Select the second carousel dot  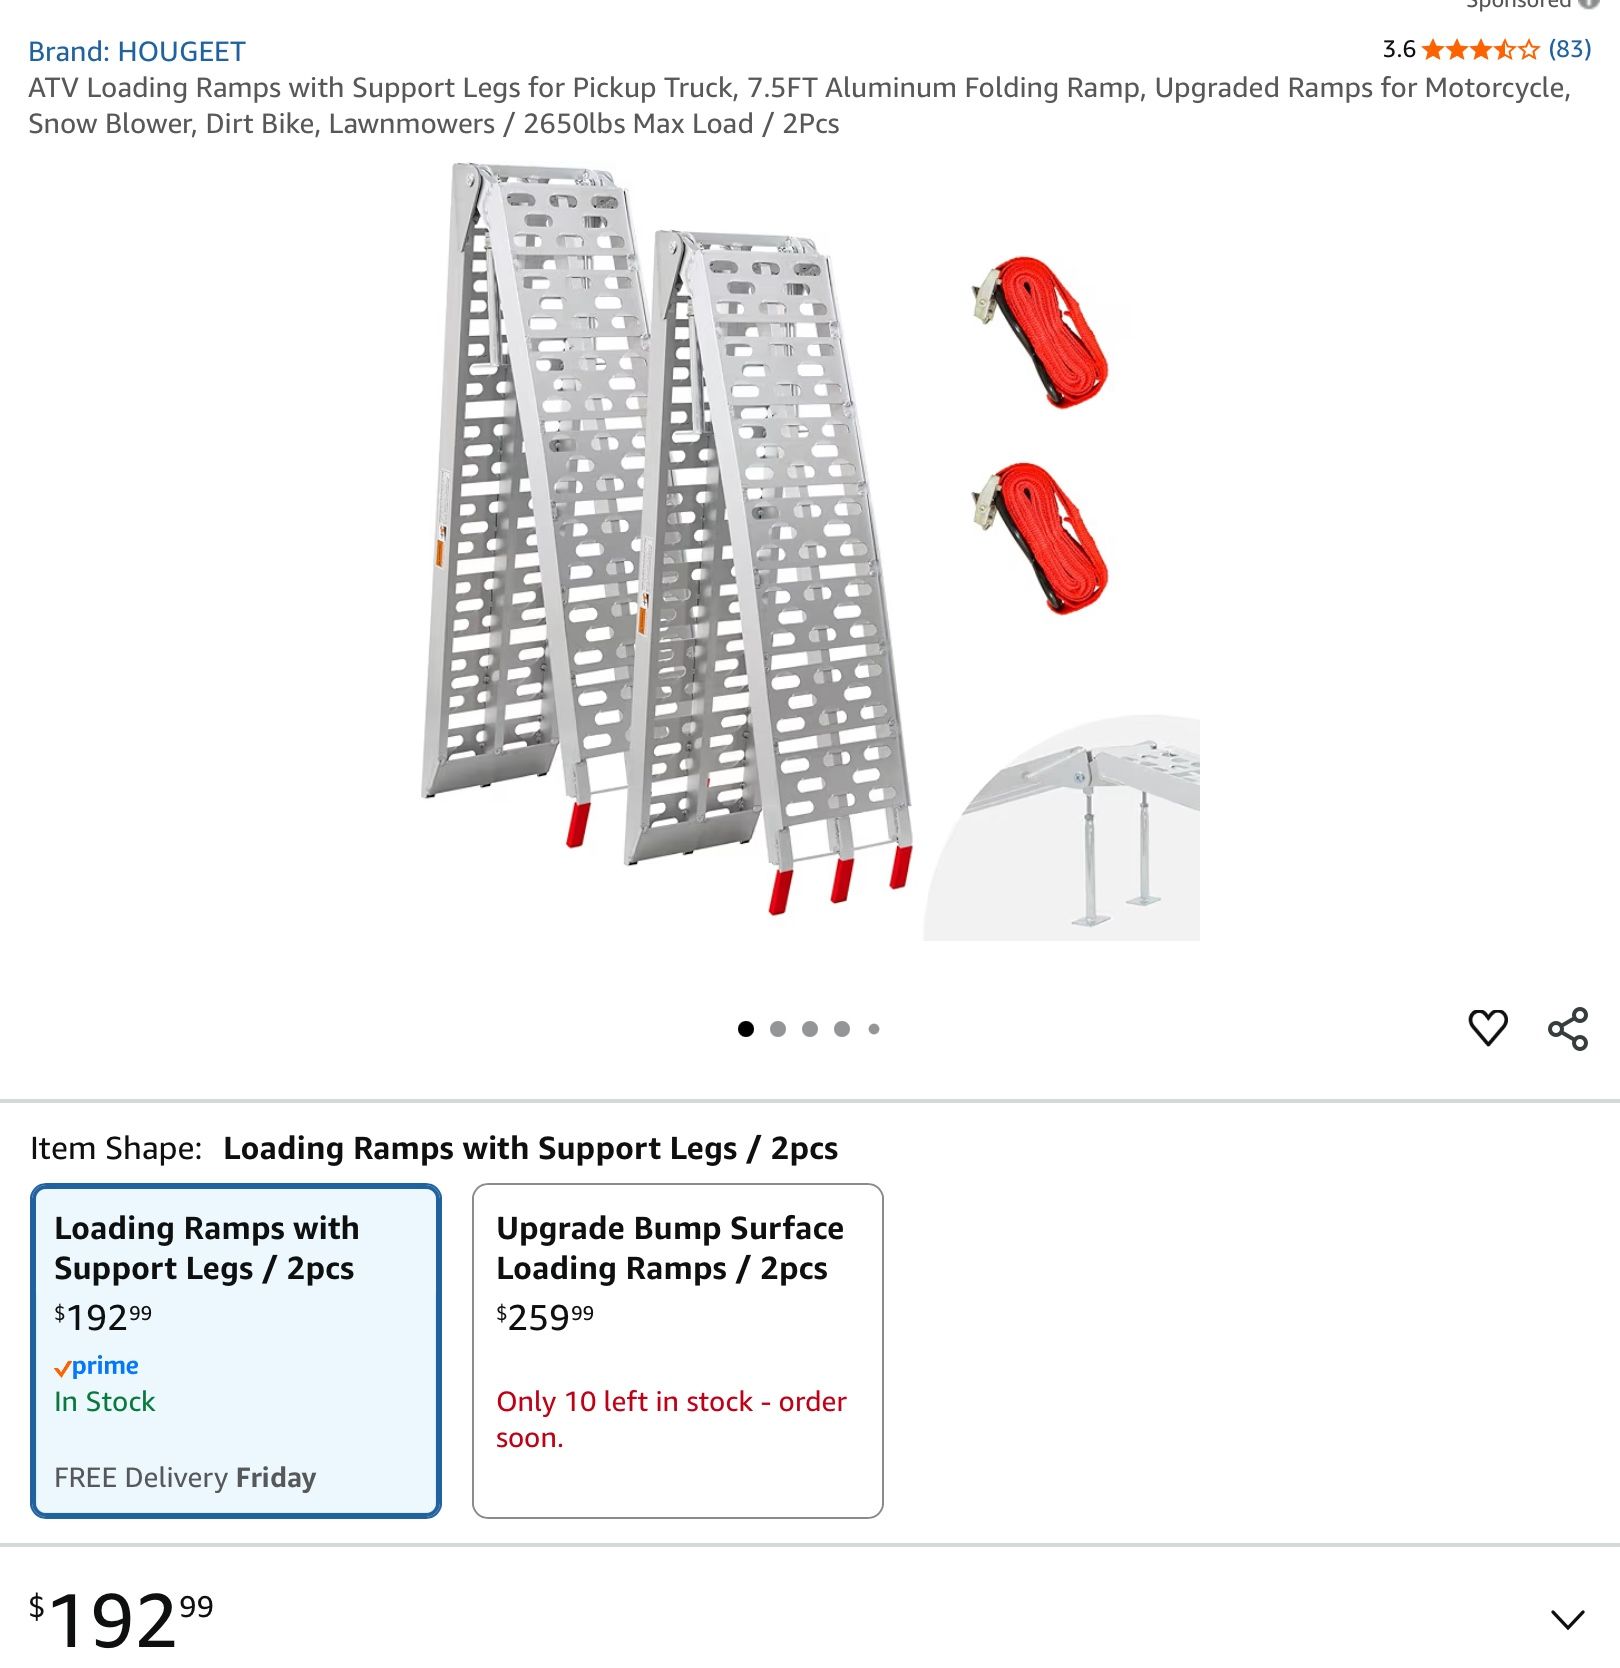pyautogui.click(x=778, y=1027)
